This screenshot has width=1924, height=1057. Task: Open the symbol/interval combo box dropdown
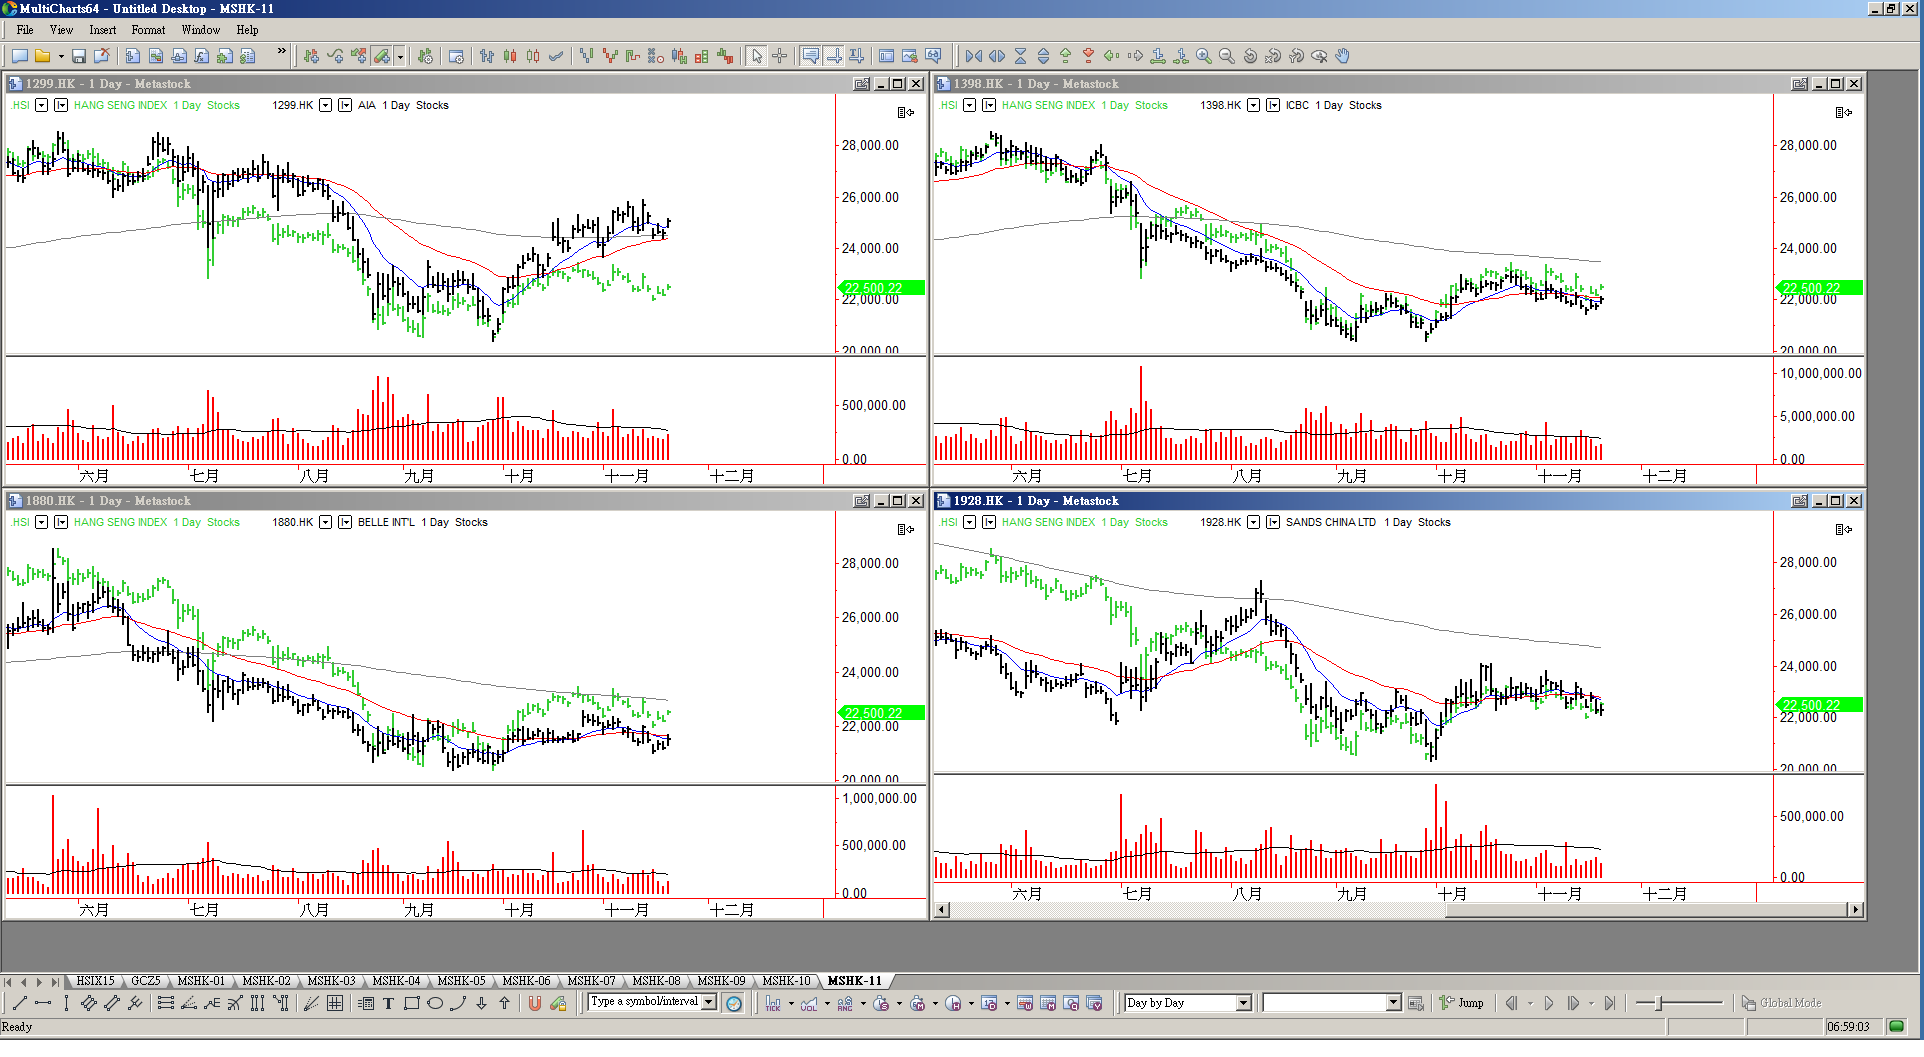[709, 1002]
